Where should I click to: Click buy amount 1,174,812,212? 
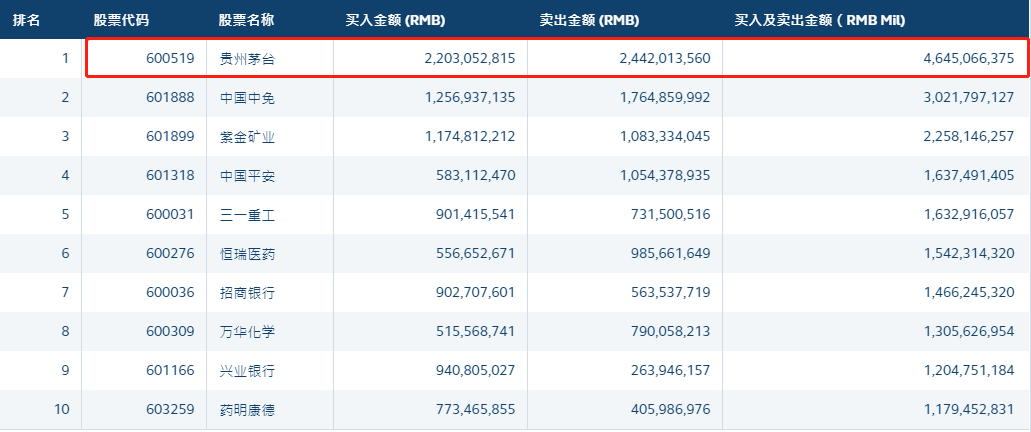point(470,136)
